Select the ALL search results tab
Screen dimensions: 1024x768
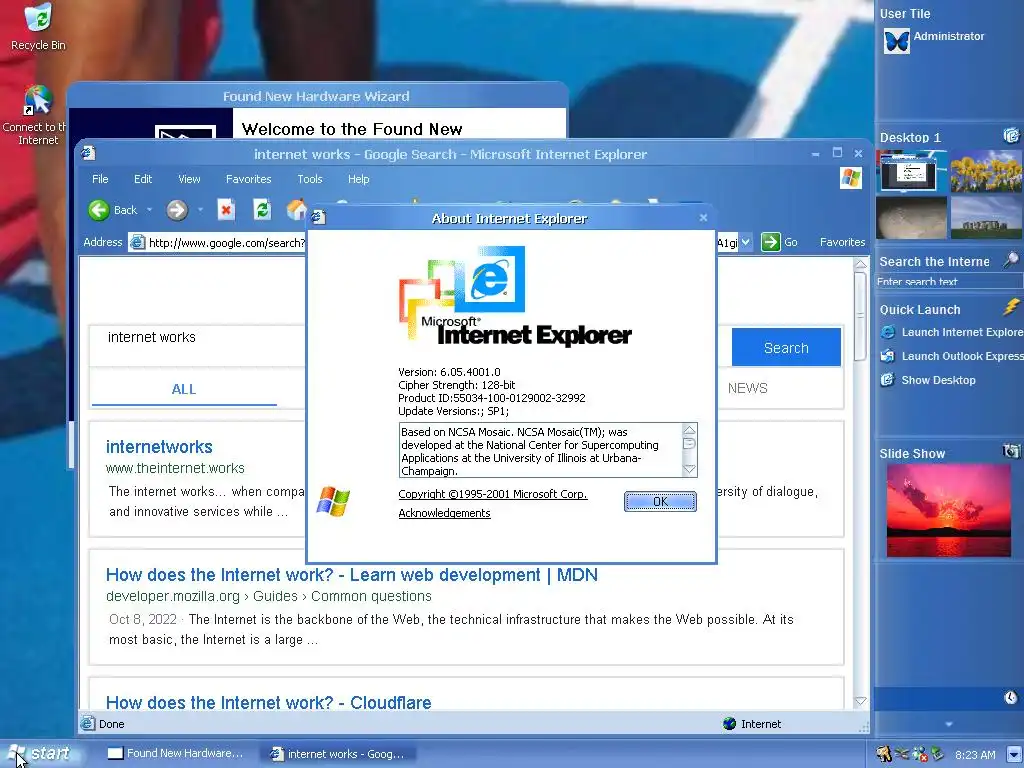[x=184, y=389]
